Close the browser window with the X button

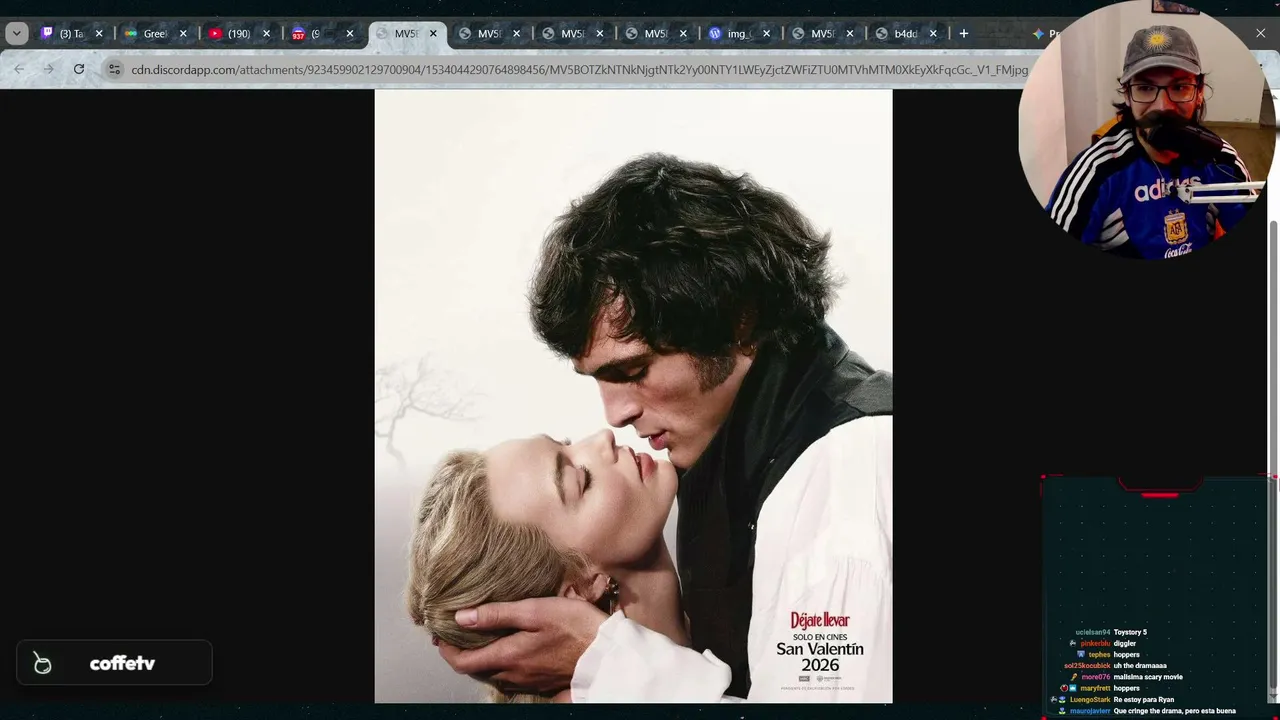1260,33
